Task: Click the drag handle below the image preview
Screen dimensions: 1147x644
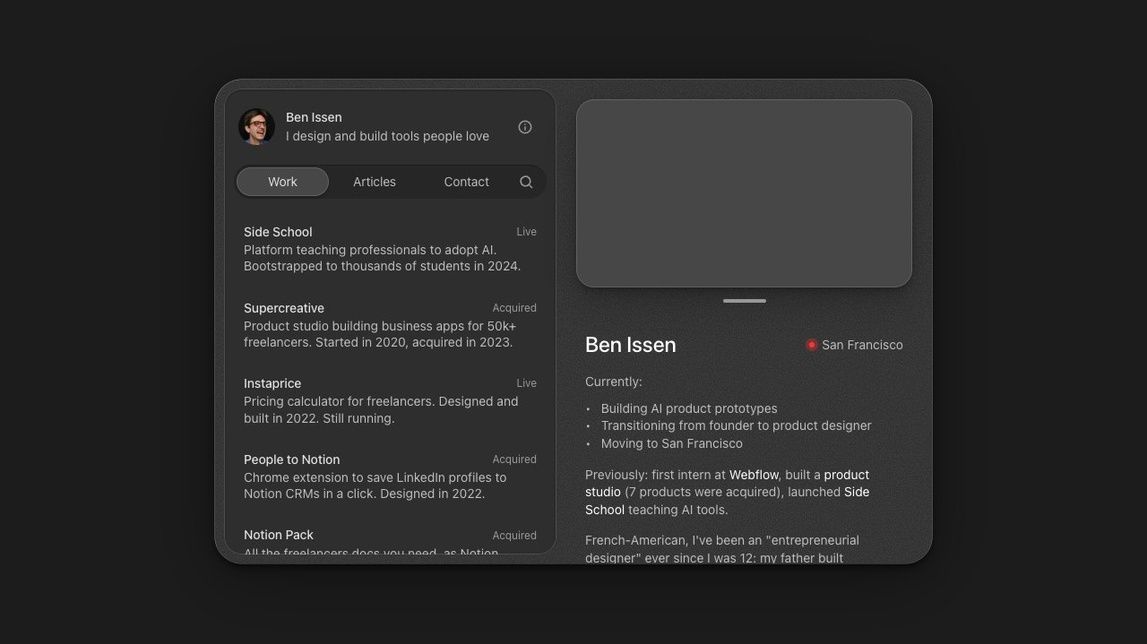Action: (743, 299)
